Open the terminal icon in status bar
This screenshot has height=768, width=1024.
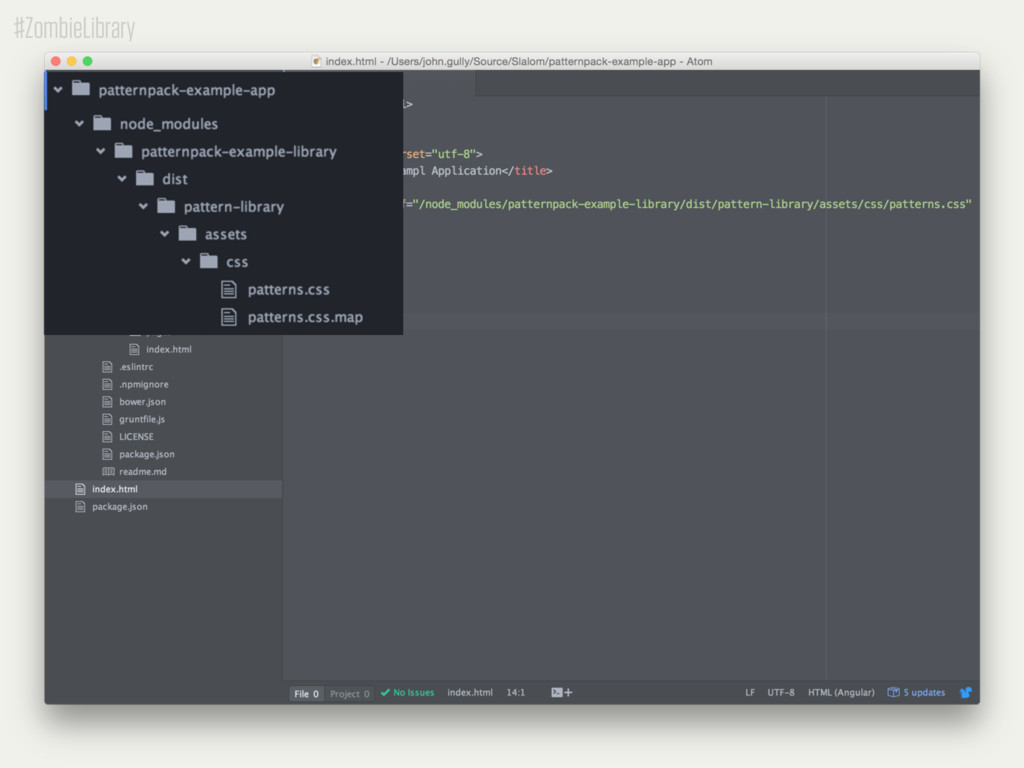(x=556, y=692)
